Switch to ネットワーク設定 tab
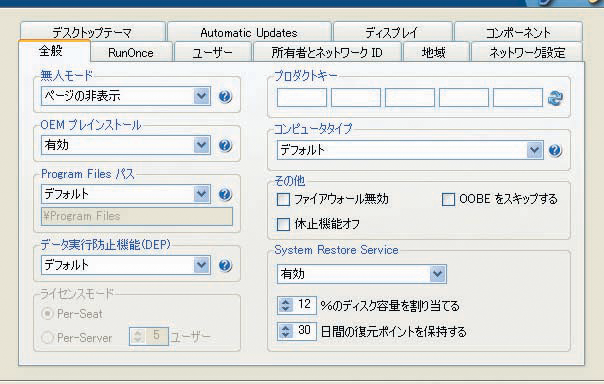Viewport: 604px width, 384px height. tap(527, 52)
